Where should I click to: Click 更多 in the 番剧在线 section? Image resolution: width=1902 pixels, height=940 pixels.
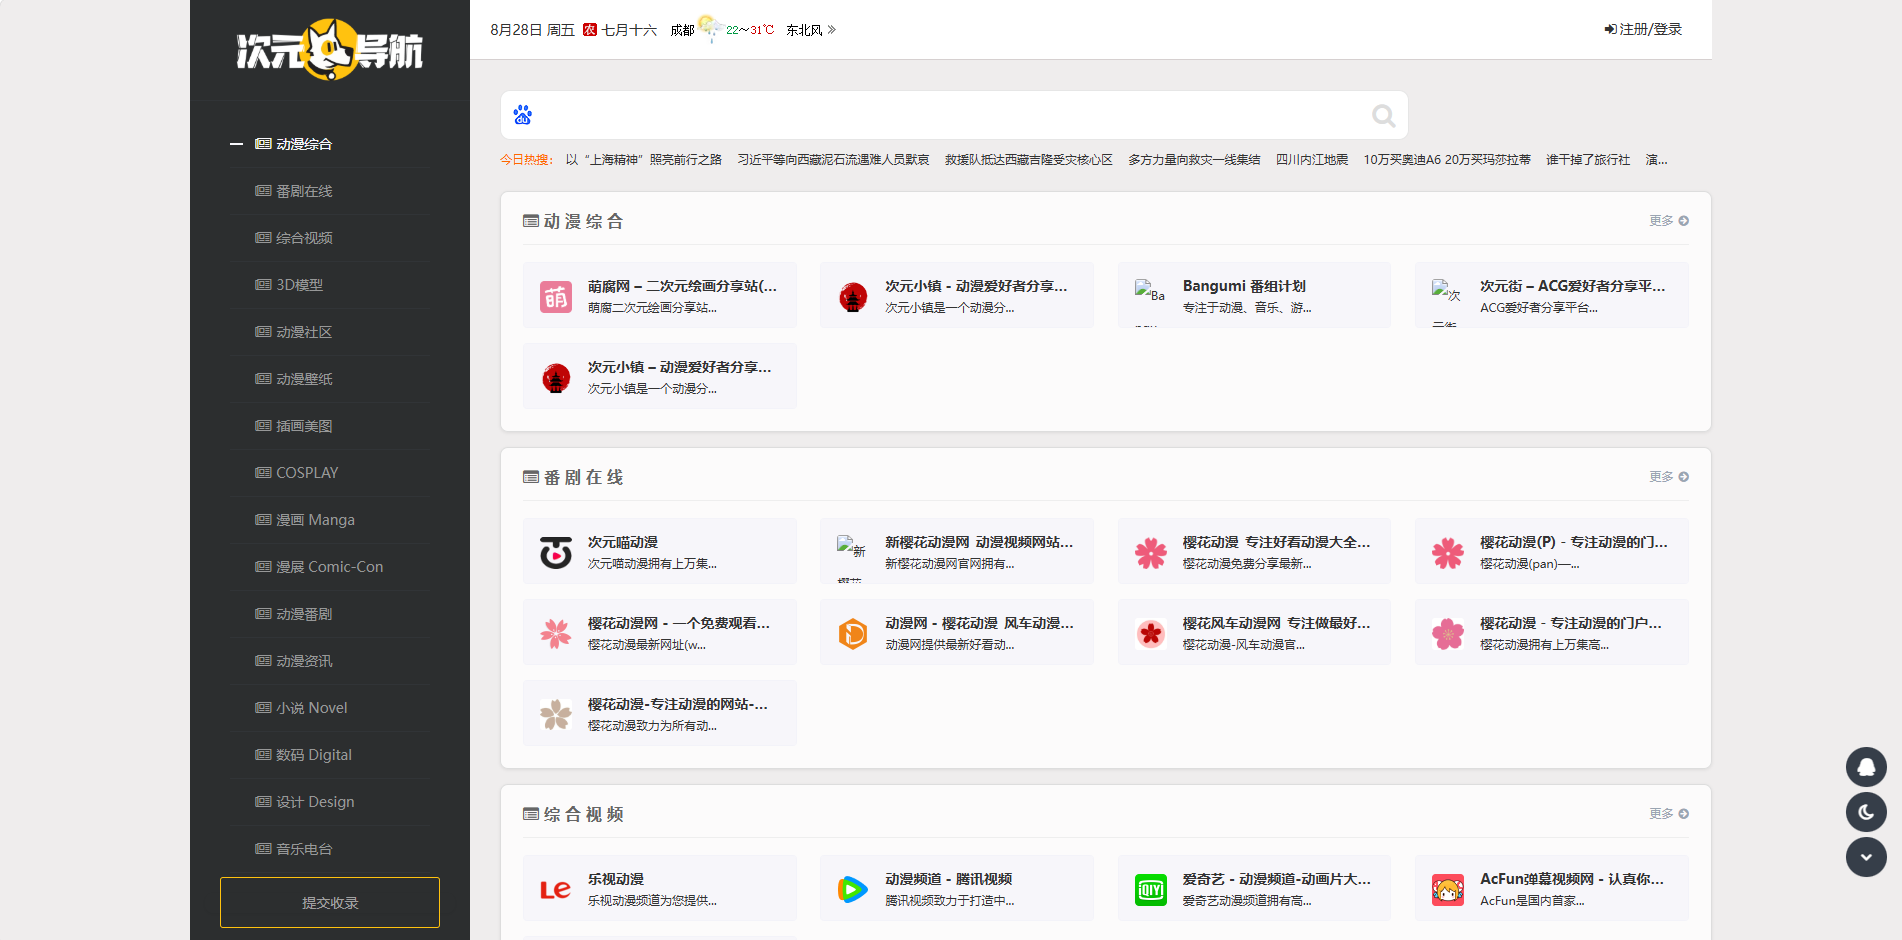tap(1669, 477)
